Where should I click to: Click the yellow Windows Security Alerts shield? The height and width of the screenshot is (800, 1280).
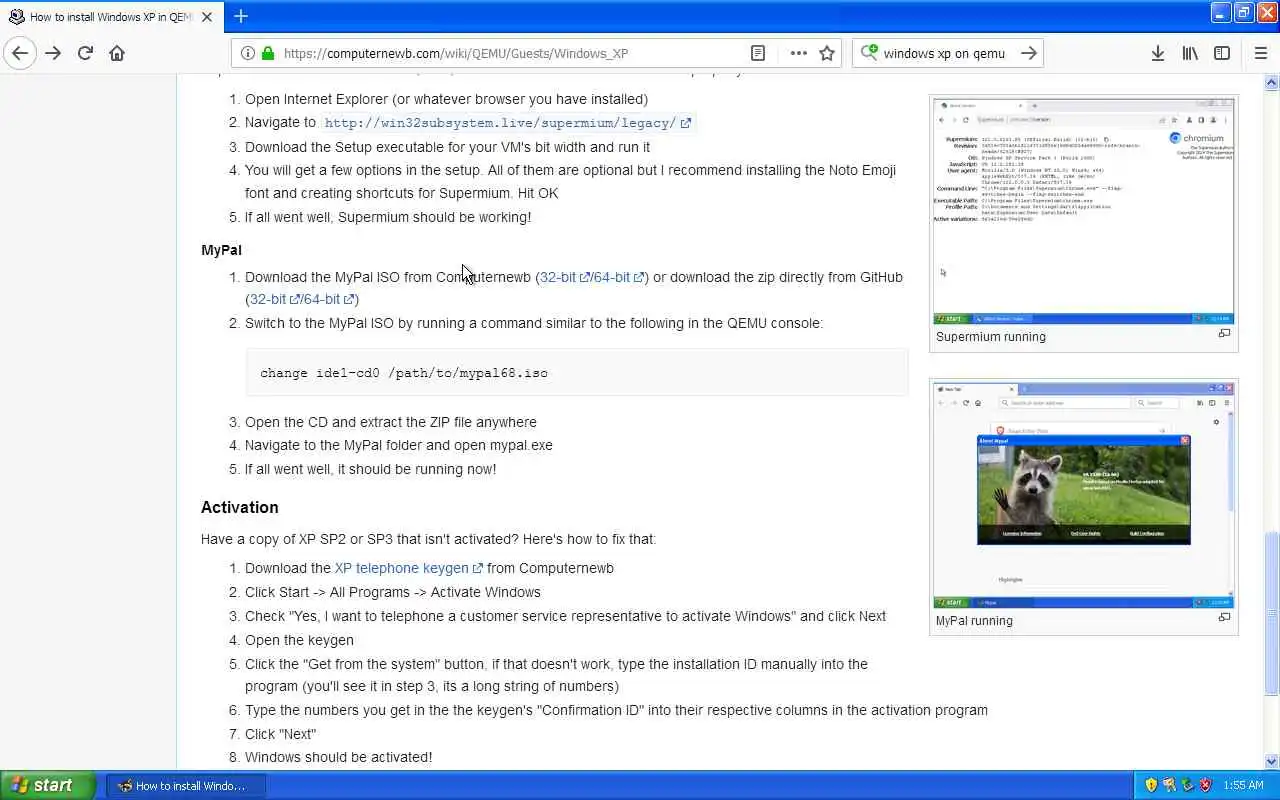[x=1151, y=785]
